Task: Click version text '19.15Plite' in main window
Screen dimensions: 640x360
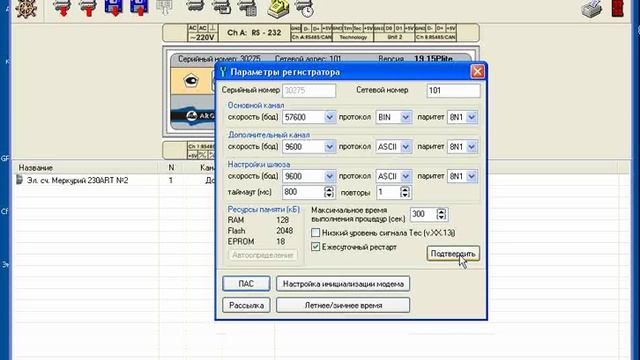Action: [433, 59]
